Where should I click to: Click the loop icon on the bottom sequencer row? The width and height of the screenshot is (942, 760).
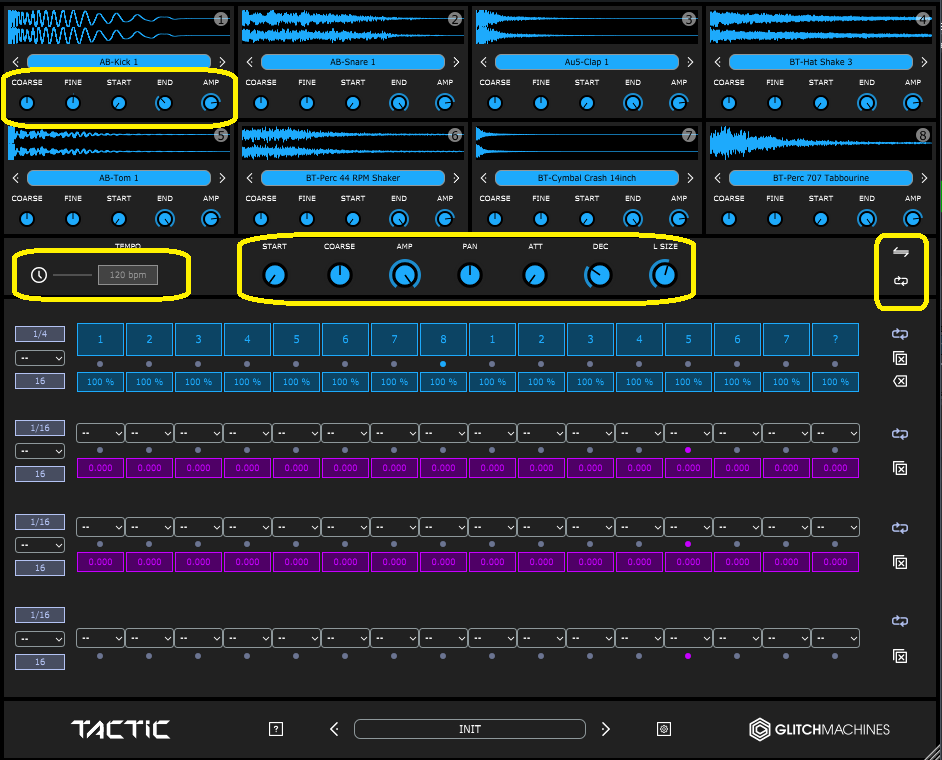900,621
